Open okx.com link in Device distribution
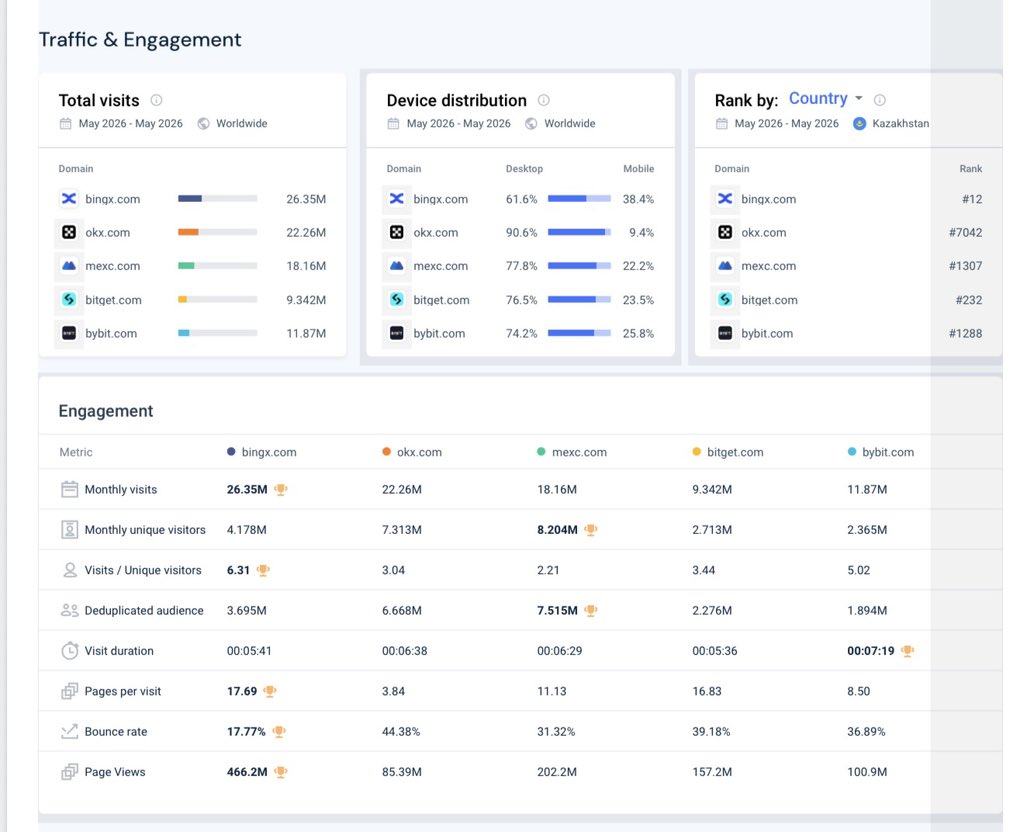This screenshot has height=832, width=1024. [436, 232]
